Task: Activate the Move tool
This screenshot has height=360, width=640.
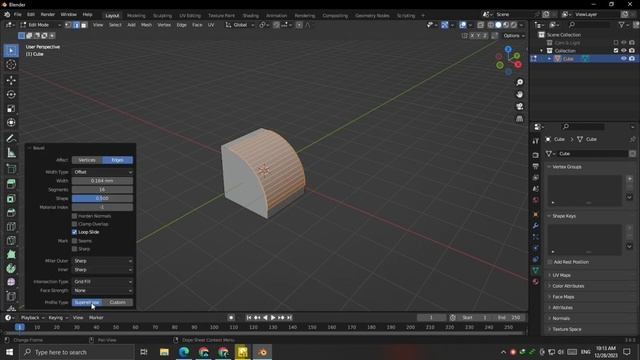Action: coord(11,80)
